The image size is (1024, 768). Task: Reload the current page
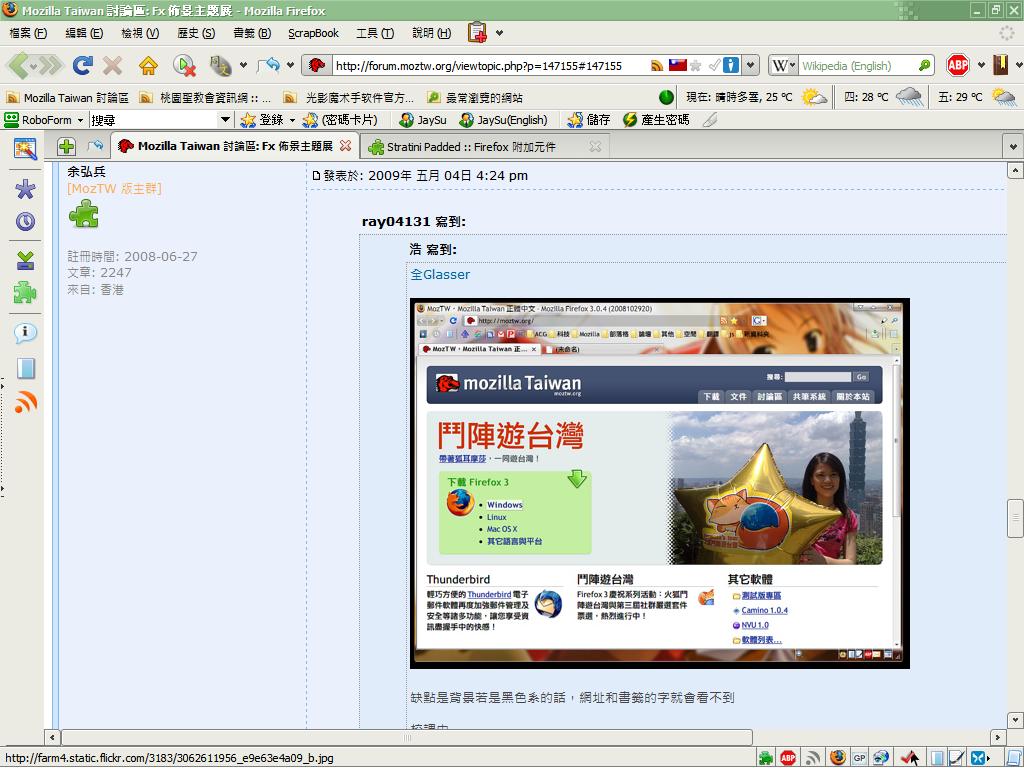(x=82, y=66)
